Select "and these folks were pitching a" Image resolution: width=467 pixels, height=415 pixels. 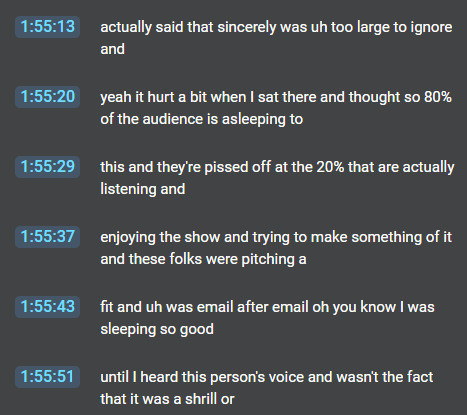203,259
